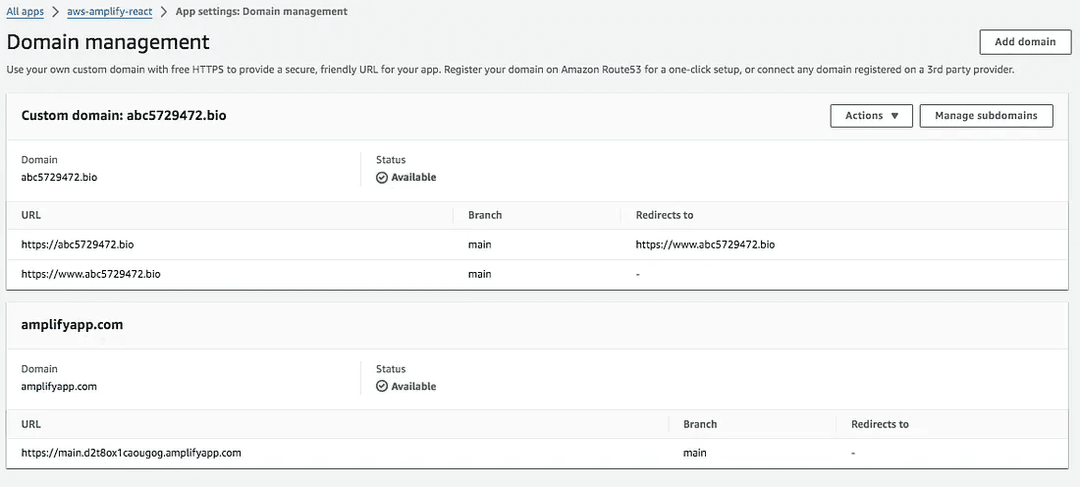Open the Actions dropdown for custom domain

(x=871, y=116)
